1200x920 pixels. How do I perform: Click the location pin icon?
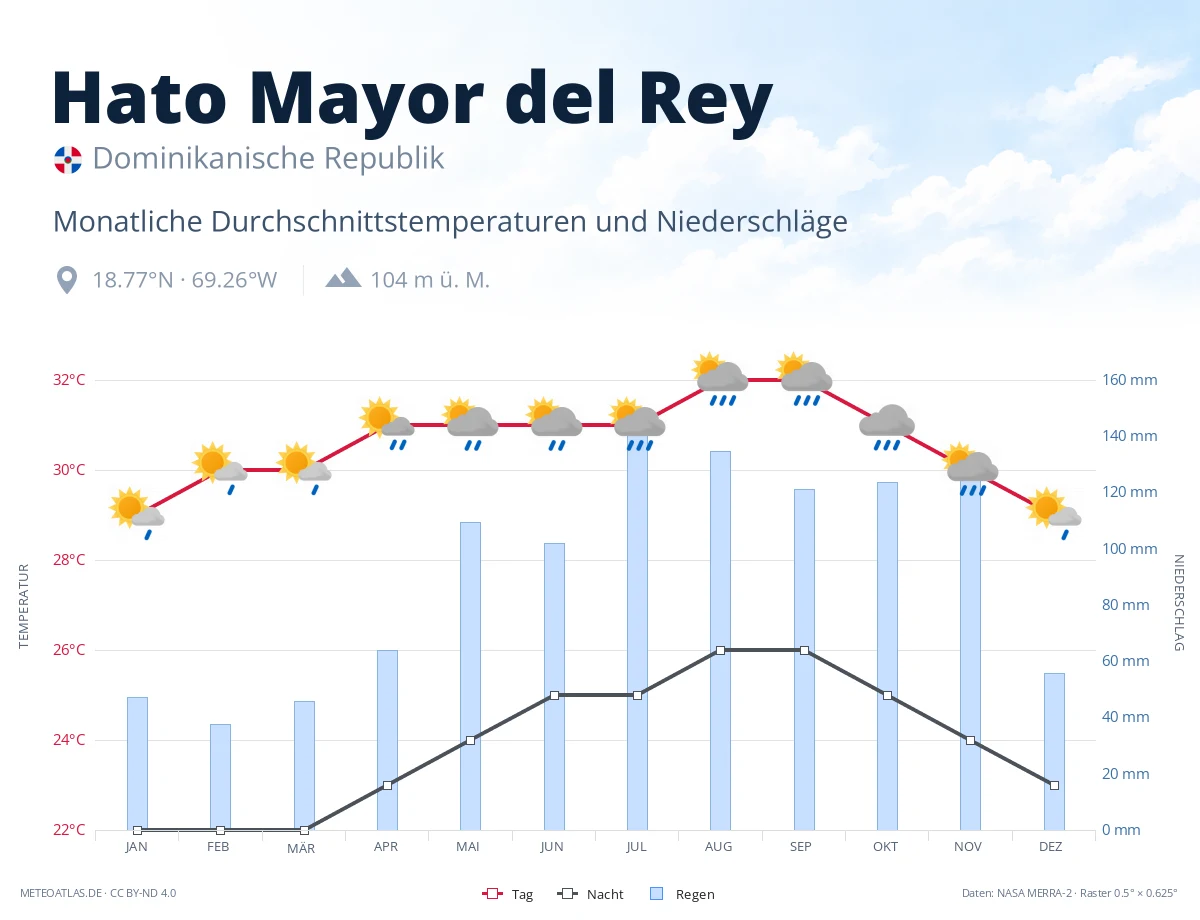click(67, 280)
